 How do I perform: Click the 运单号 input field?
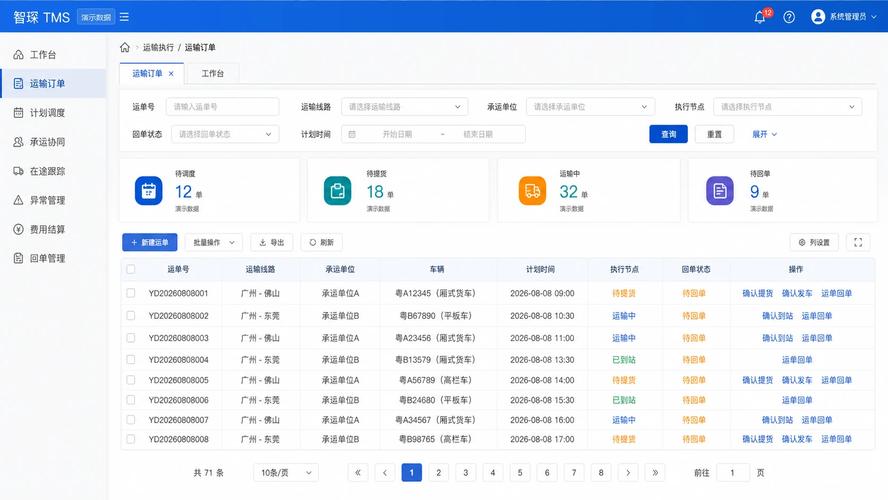click(x=222, y=106)
